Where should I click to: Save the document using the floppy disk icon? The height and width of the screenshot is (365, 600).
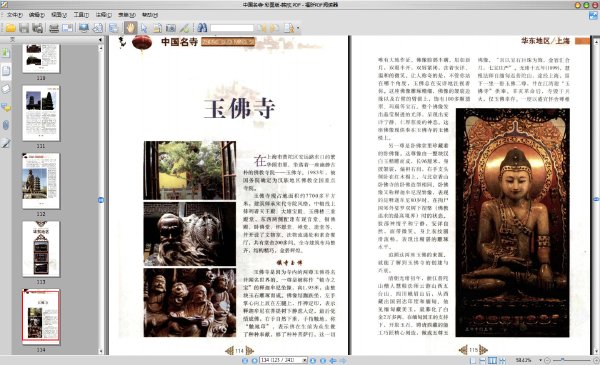[24, 28]
